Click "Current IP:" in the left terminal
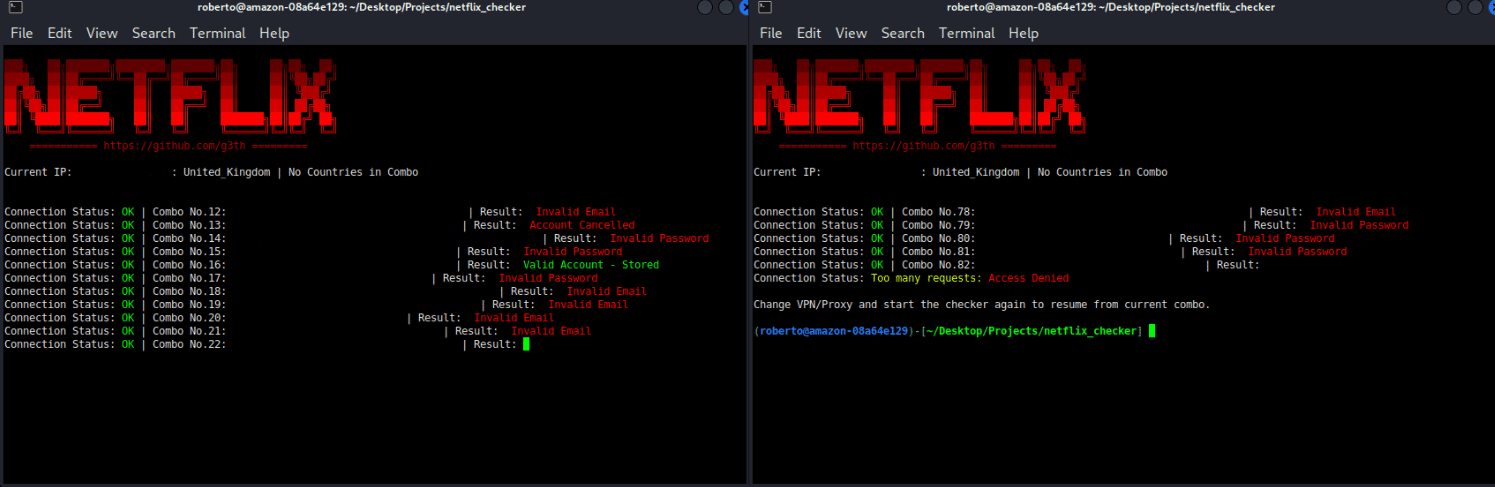The image size is (1495, 487). (x=38, y=172)
